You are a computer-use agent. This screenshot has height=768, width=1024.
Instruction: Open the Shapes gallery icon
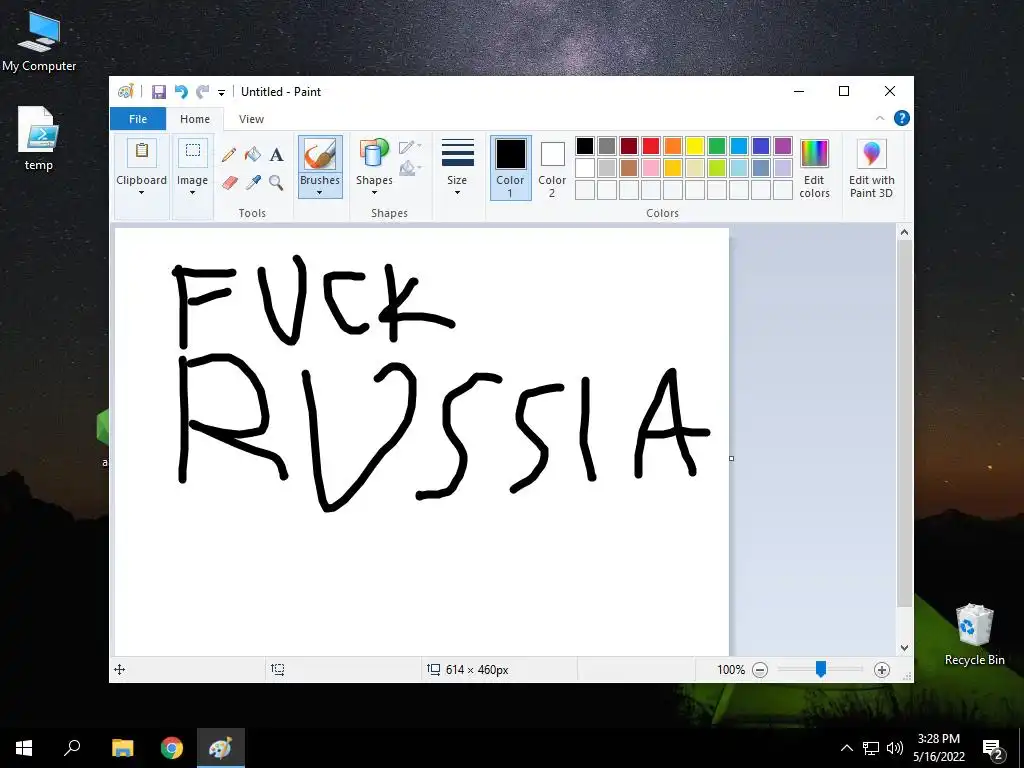(374, 154)
